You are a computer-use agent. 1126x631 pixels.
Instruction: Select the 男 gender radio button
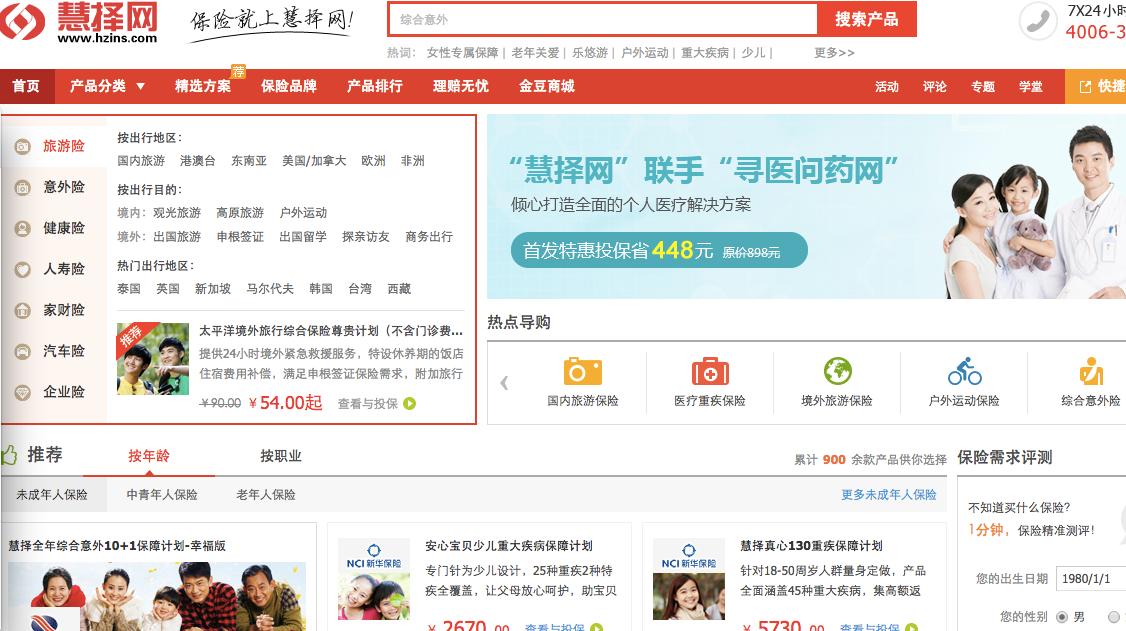1061,617
